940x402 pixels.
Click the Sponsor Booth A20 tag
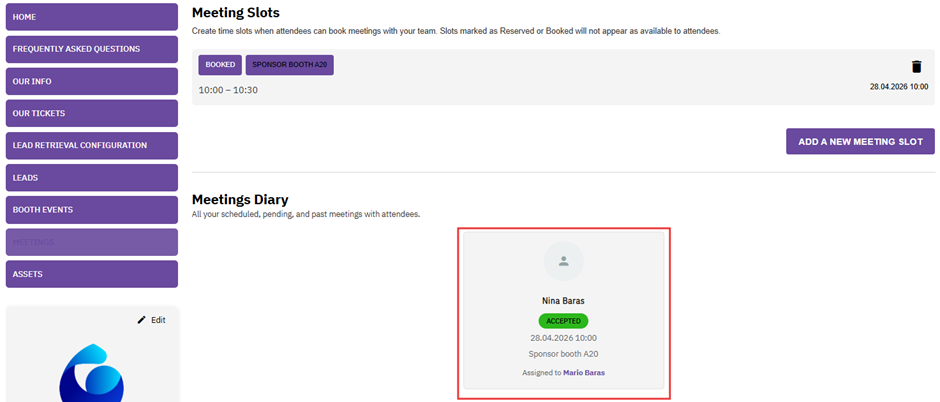[x=290, y=65]
